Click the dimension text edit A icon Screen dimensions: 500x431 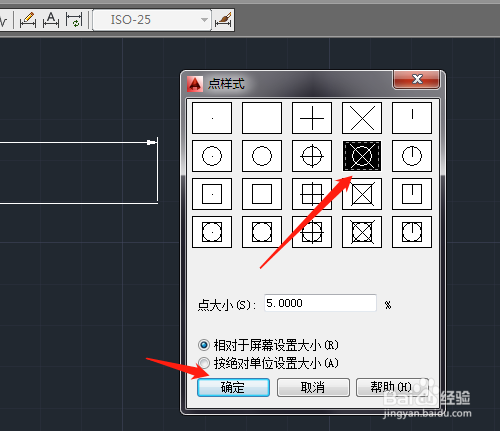(51, 20)
